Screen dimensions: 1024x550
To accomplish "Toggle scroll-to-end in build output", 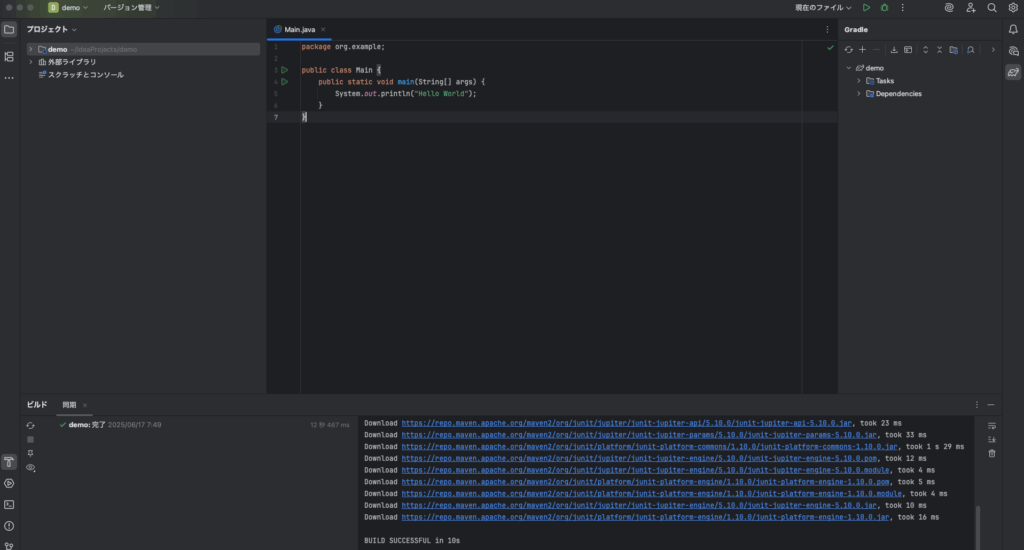I will click(x=991, y=440).
